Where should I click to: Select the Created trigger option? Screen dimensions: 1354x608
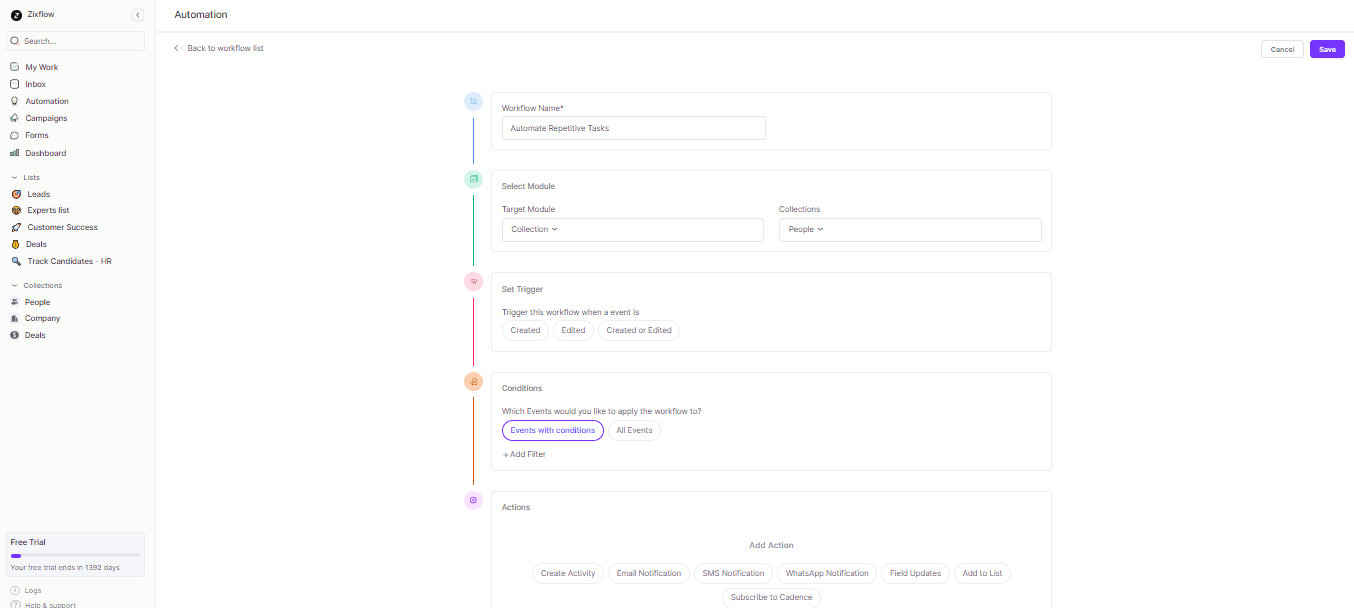(x=525, y=330)
